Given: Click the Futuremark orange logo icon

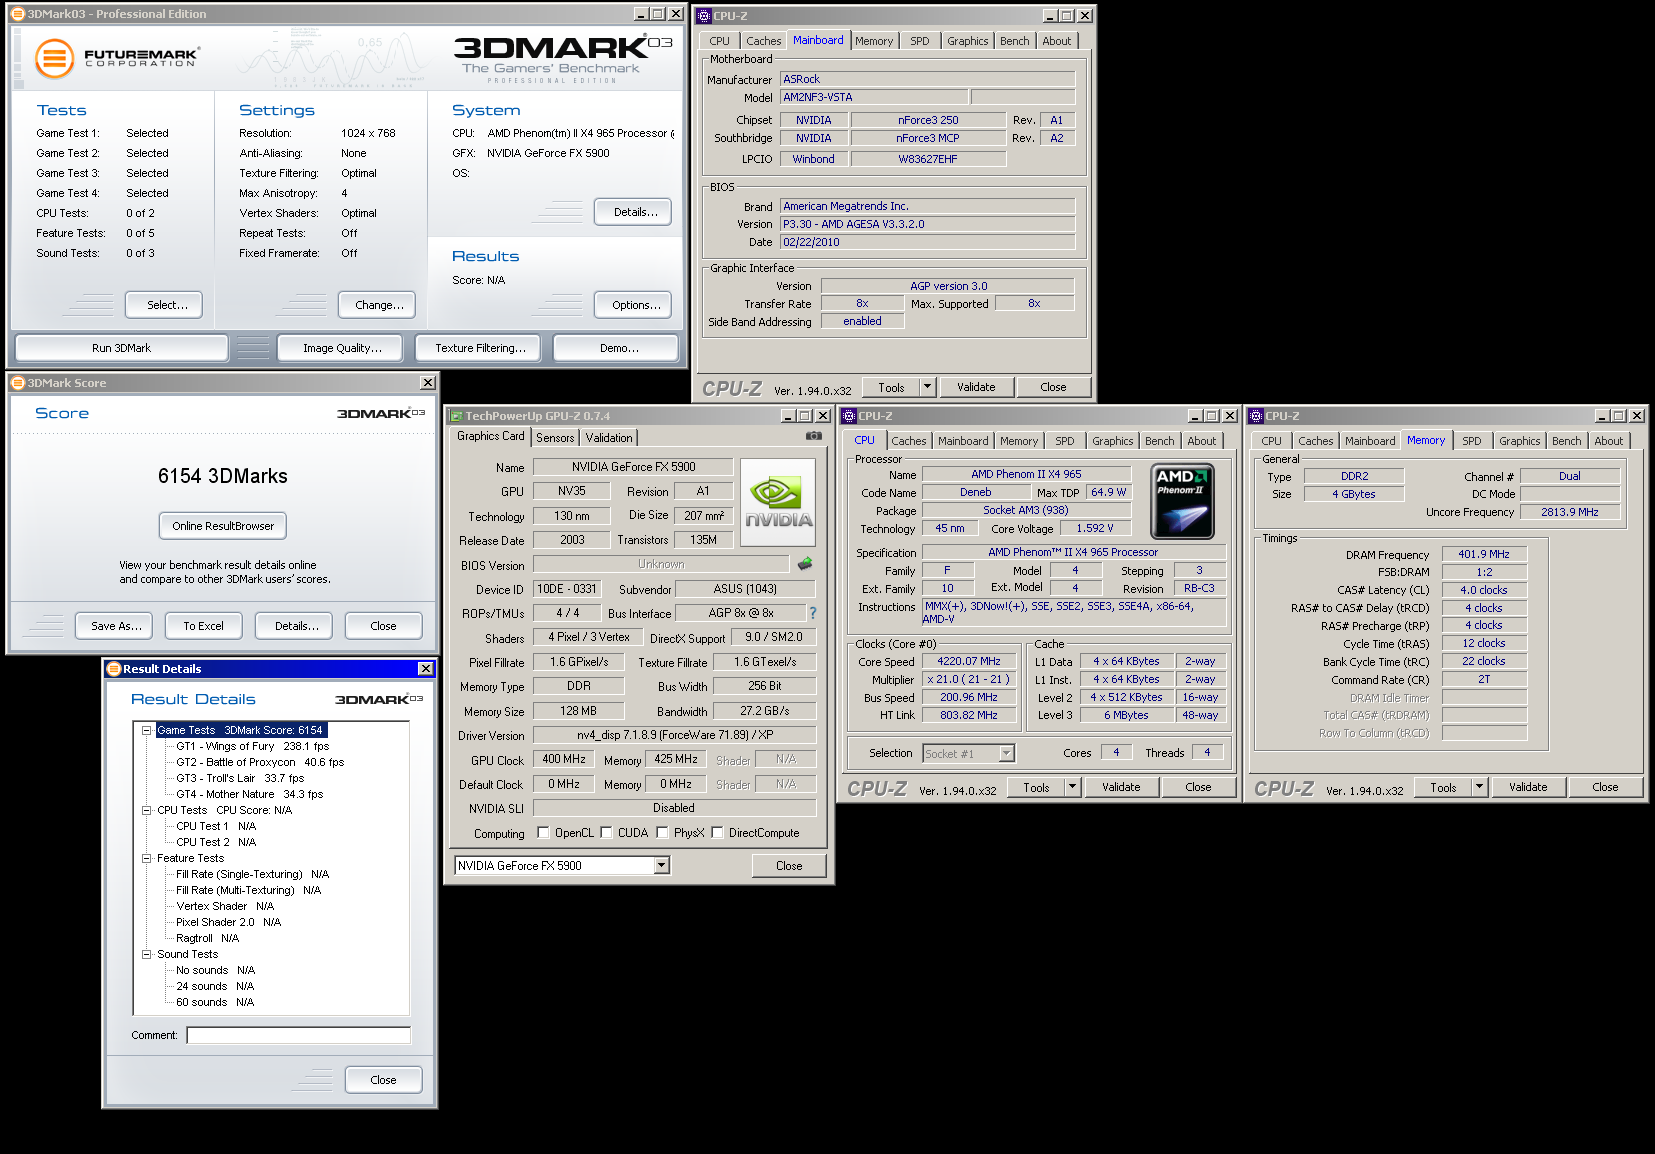Looking at the screenshot, I should click(x=55, y=58).
